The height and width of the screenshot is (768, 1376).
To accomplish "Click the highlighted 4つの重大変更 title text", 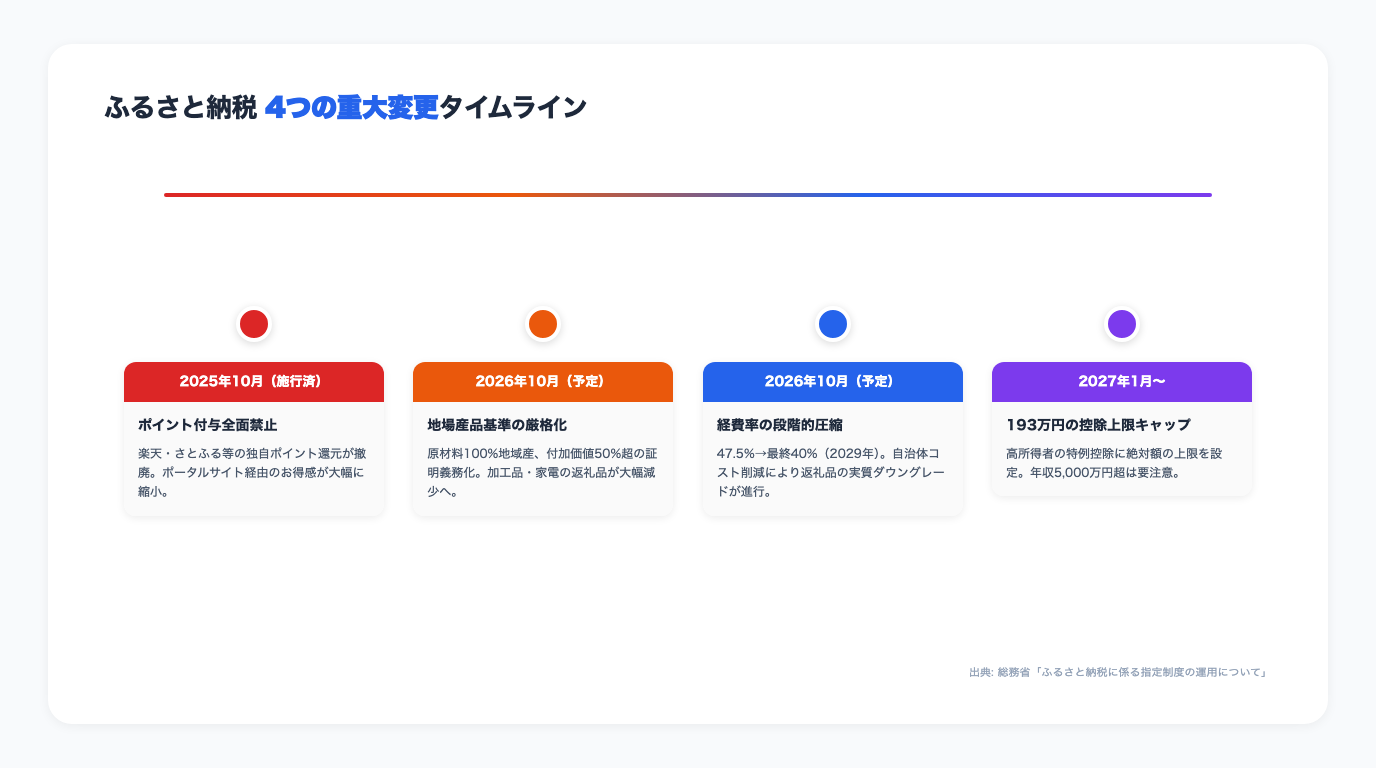I will coord(352,106).
